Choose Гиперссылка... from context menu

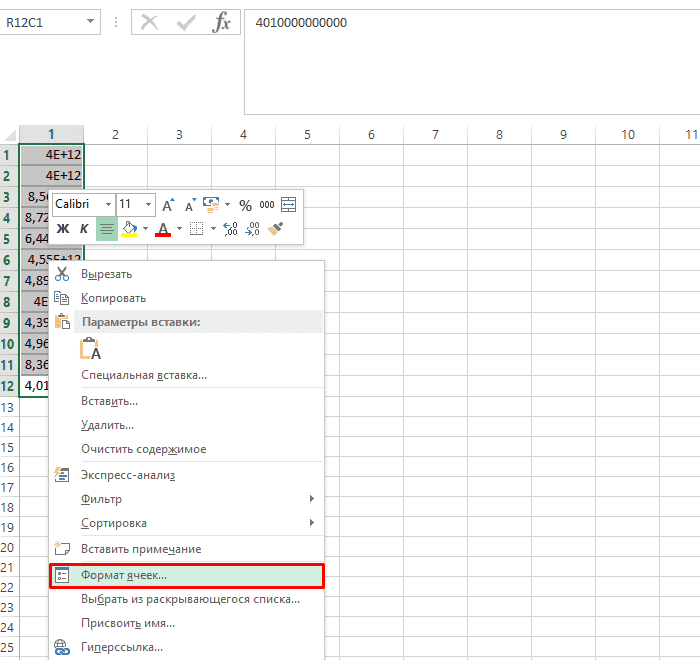pos(187,647)
